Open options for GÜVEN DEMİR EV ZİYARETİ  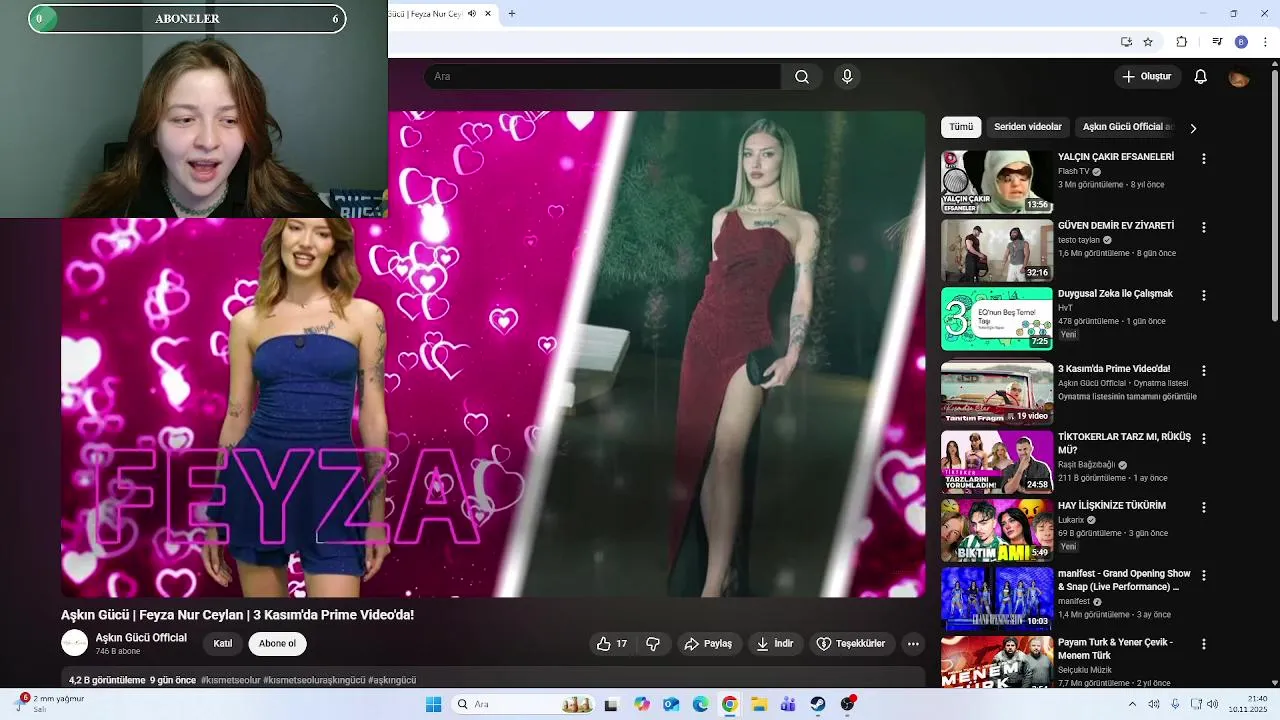1204,227
